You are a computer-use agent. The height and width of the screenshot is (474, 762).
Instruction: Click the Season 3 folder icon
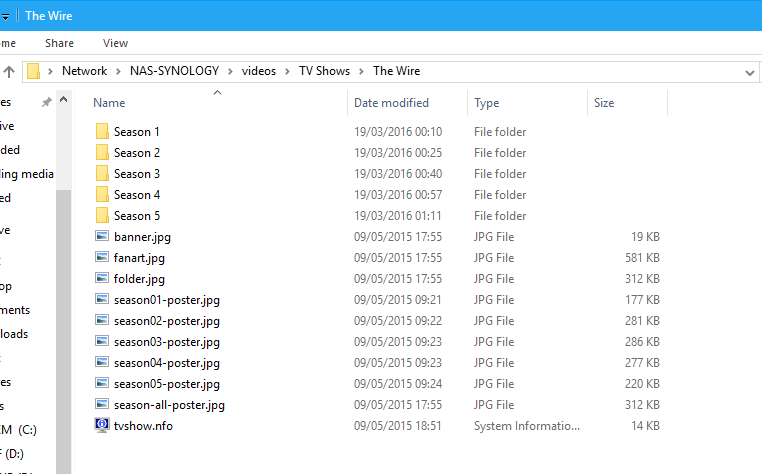click(x=102, y=173)
